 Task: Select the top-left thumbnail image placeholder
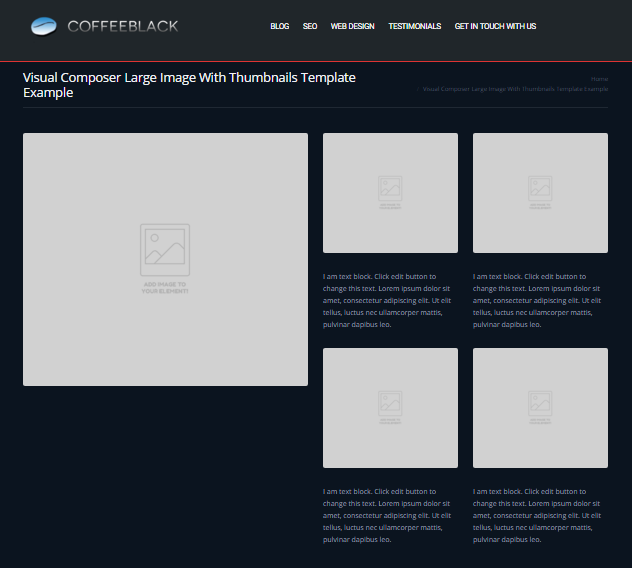390,193
